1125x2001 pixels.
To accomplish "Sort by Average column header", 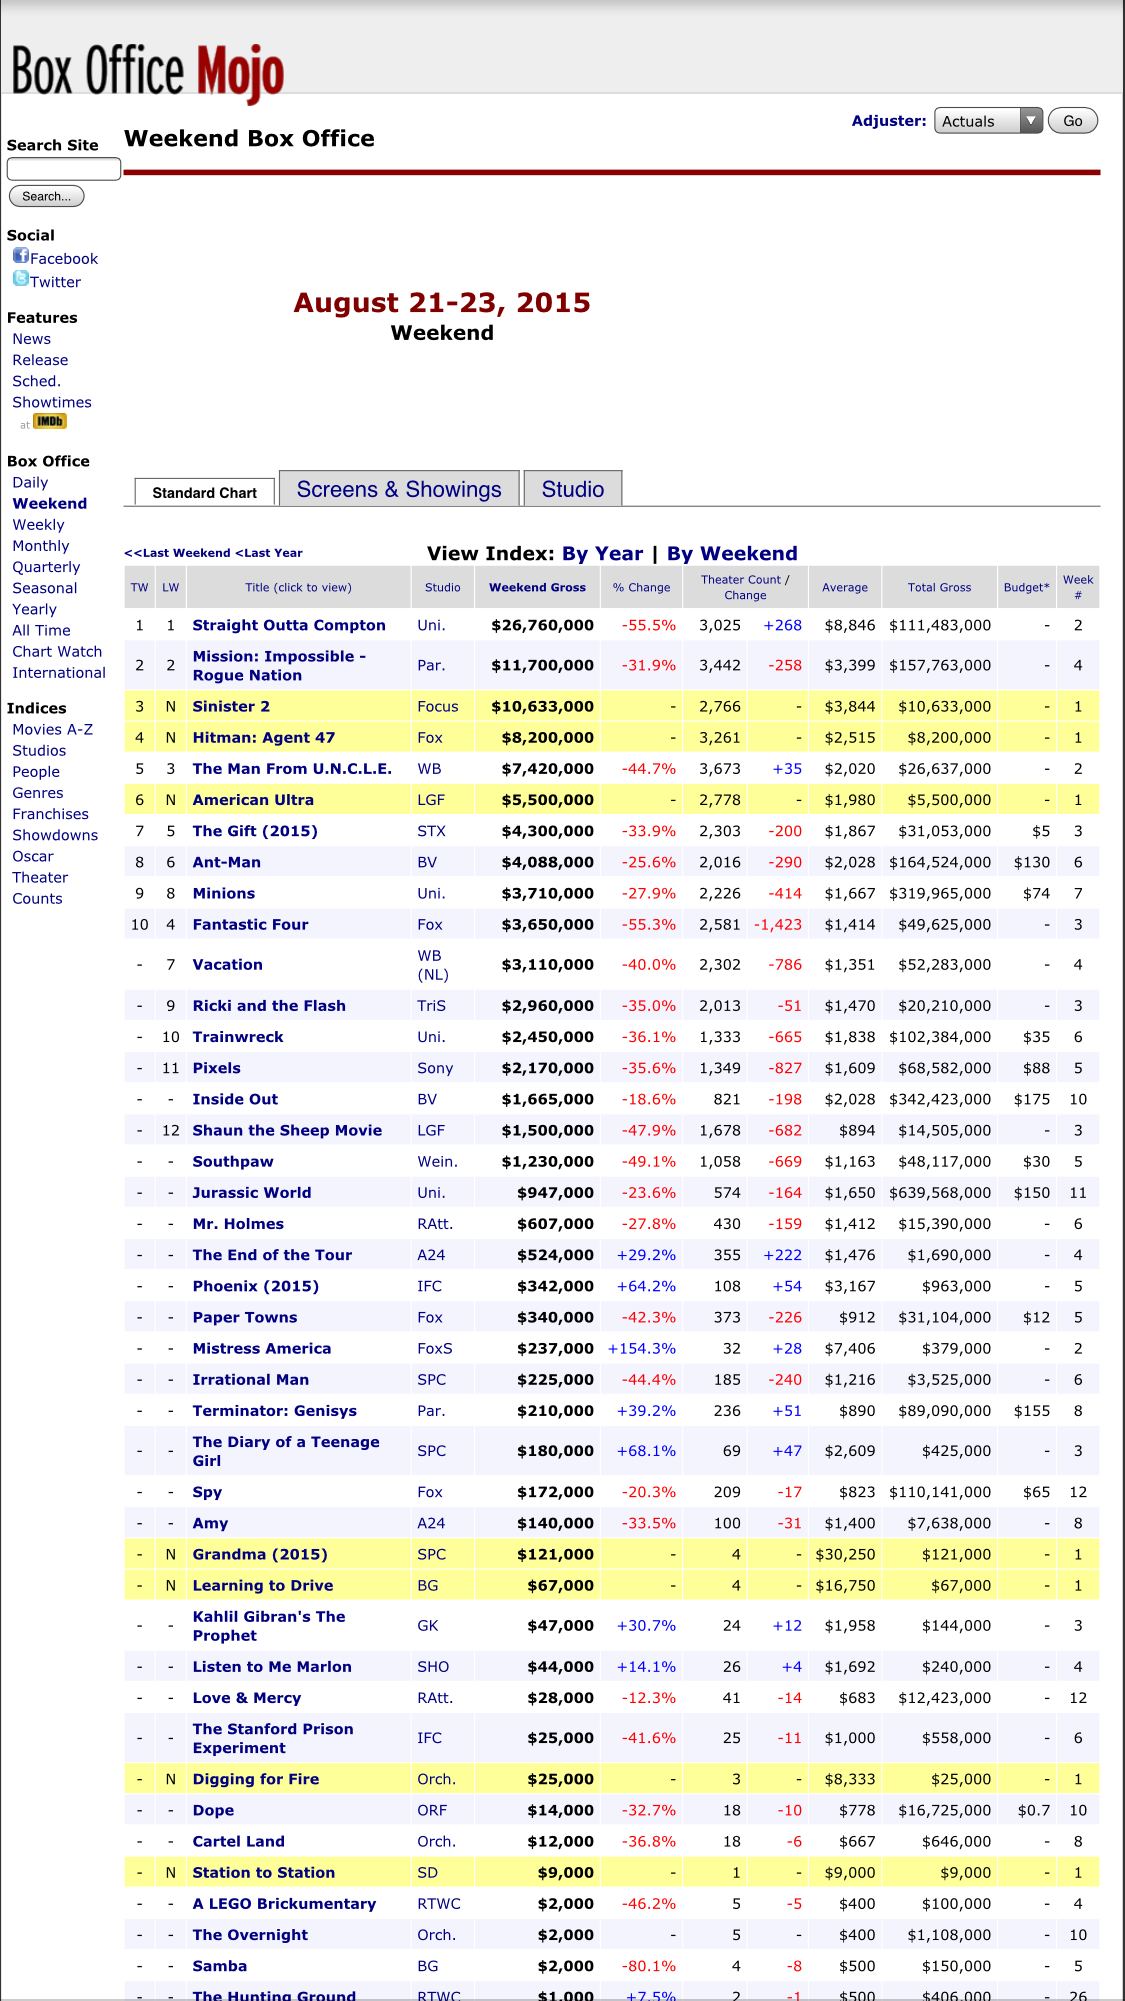I will 845,588.
